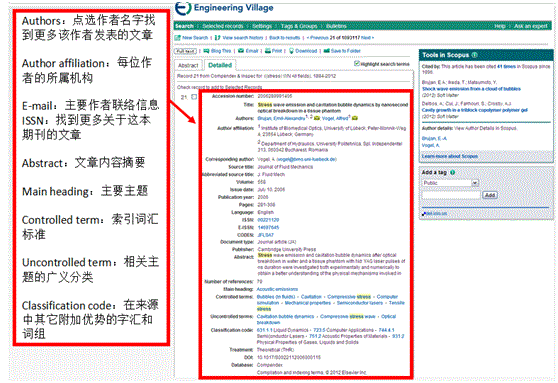Click email icon next to Vogel, Alfred
558x383 pixels.
[x=355, y=118]
